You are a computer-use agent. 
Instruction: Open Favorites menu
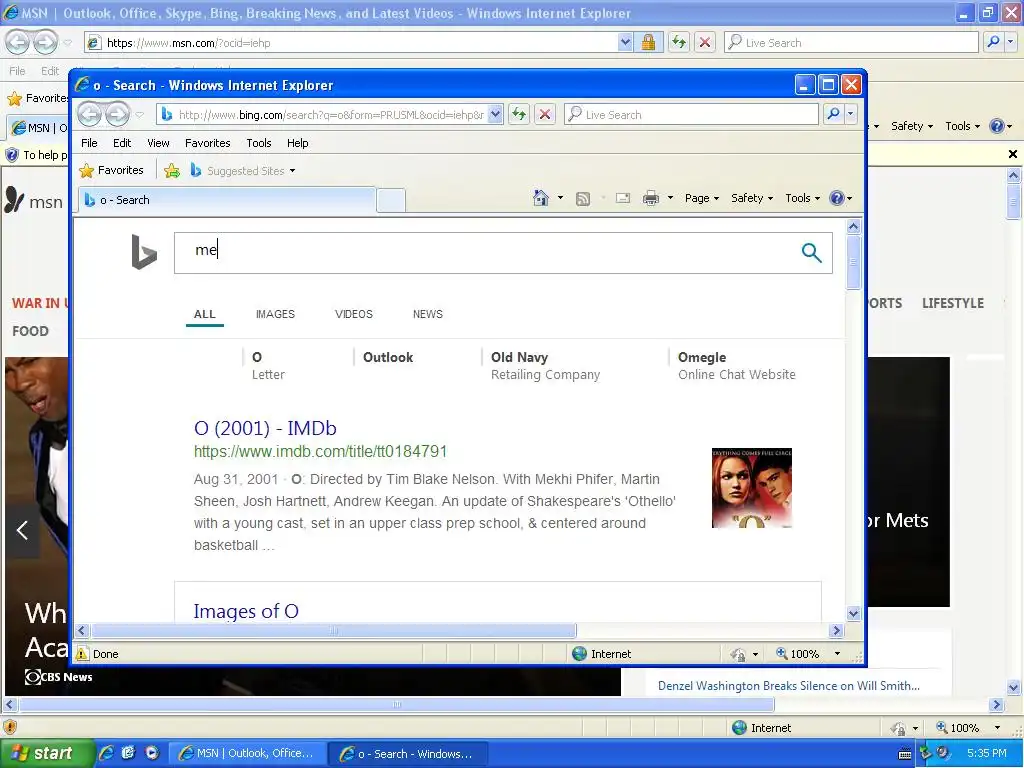point(207,143)
